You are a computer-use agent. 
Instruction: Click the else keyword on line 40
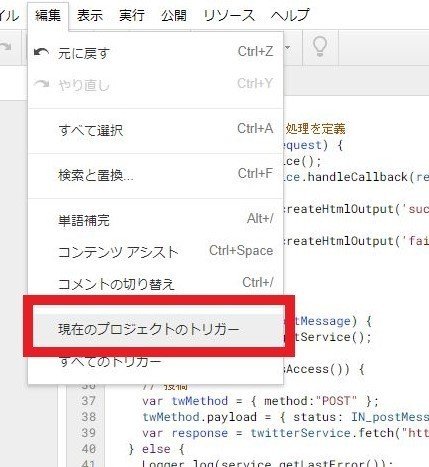(156, 449)
